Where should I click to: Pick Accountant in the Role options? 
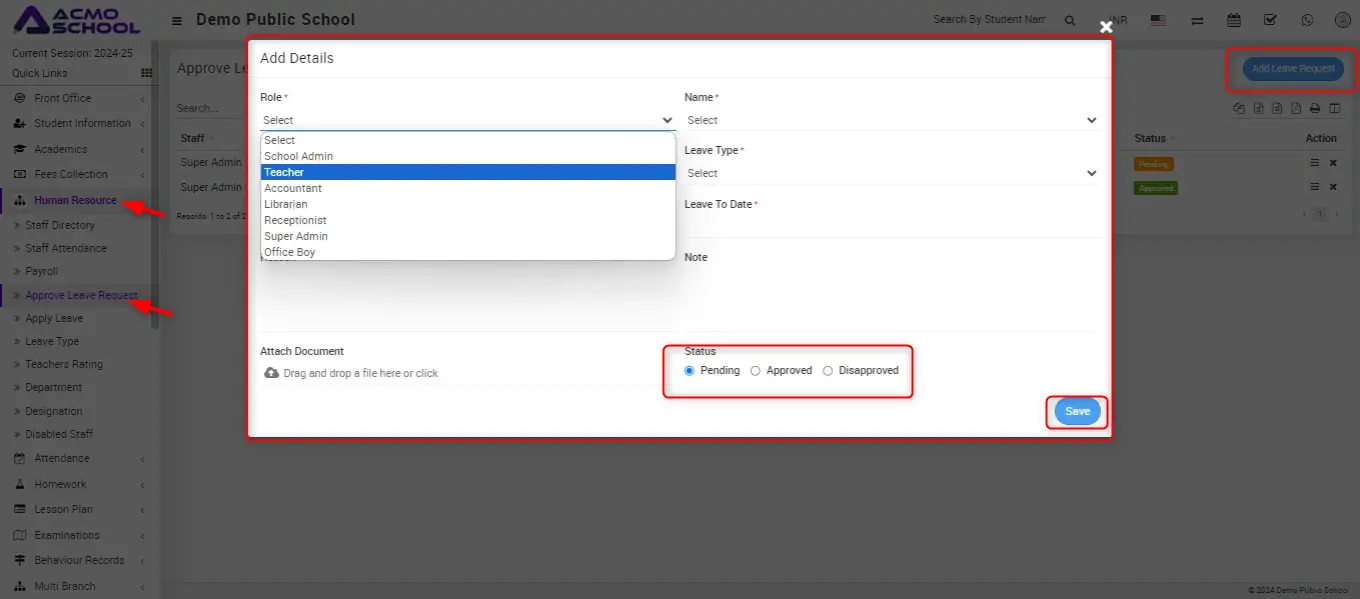[x=293, y=188]
